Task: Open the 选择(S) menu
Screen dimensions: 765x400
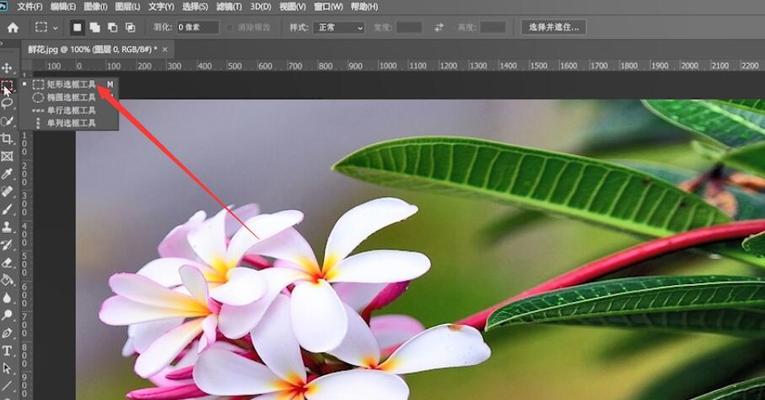Action: coord(195,7)
